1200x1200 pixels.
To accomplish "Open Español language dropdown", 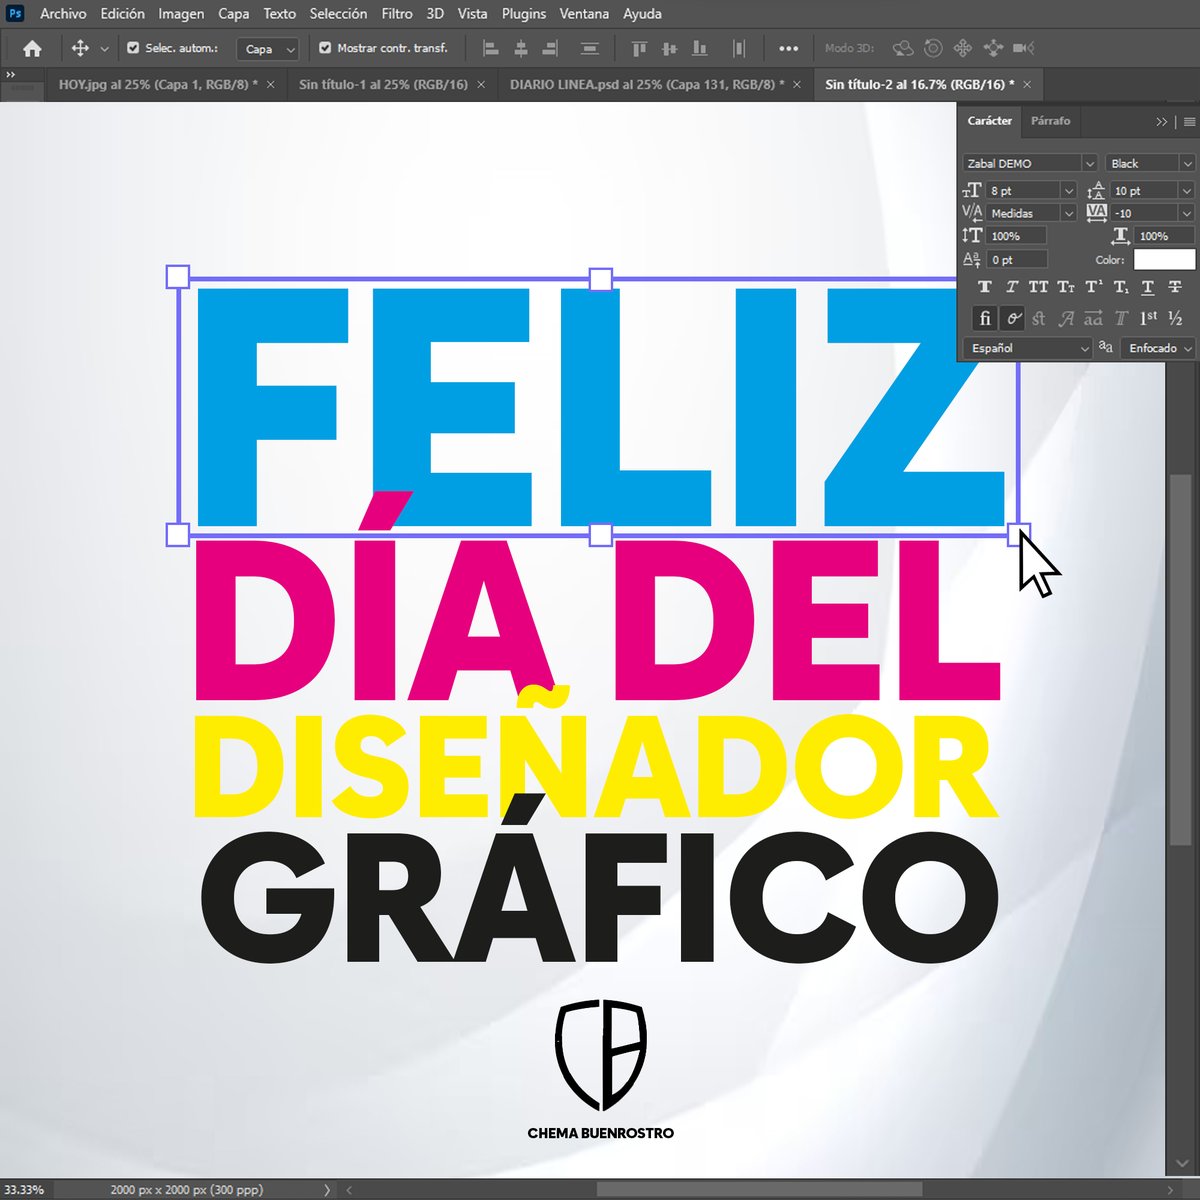I will pyautogui.click(x=1028, y=348).
